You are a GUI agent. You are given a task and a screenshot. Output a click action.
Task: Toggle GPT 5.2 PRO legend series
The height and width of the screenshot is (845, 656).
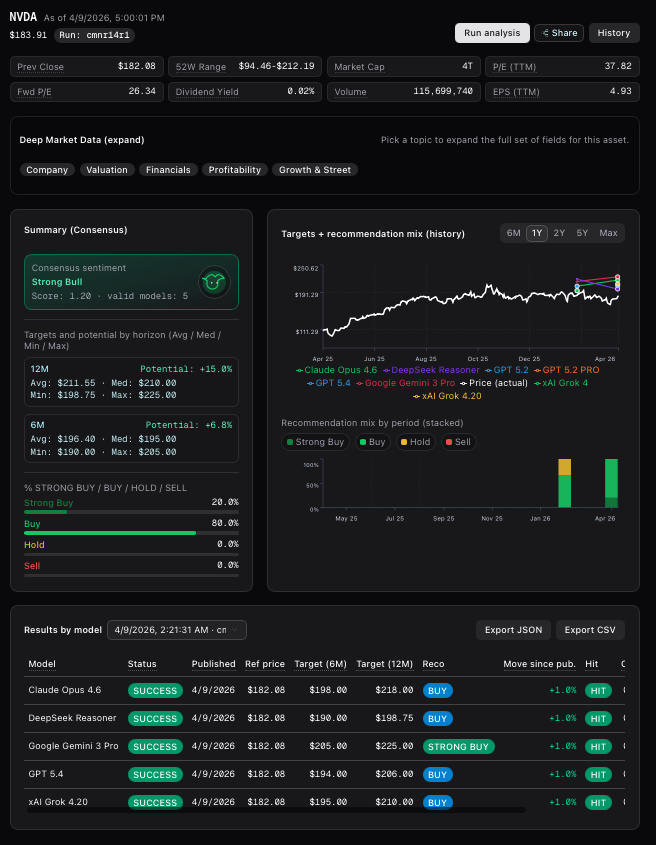pos(567,370)
